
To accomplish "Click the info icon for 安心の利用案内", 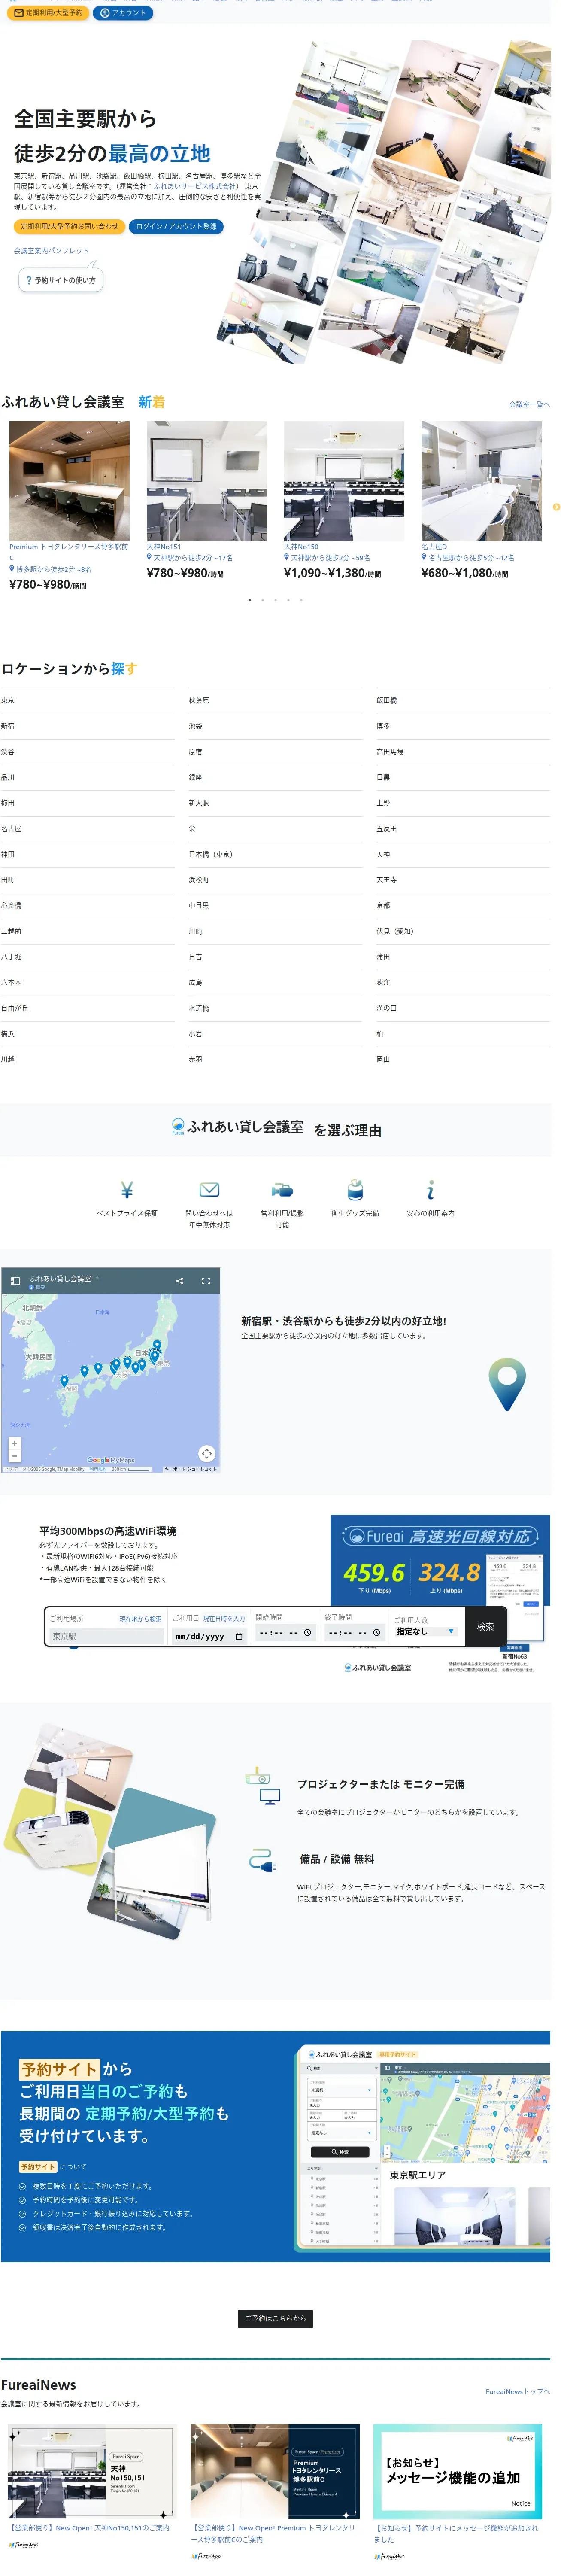I will coord(430,1190).
